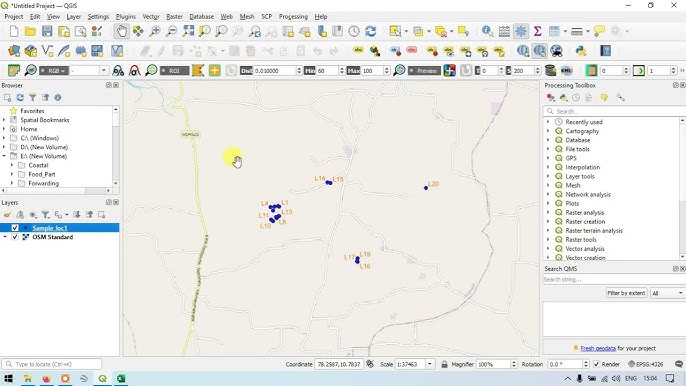The width and height of the screenshot is (686, 386).
Task: Select the Pan Map hand tool
Action: coord(122,31)
